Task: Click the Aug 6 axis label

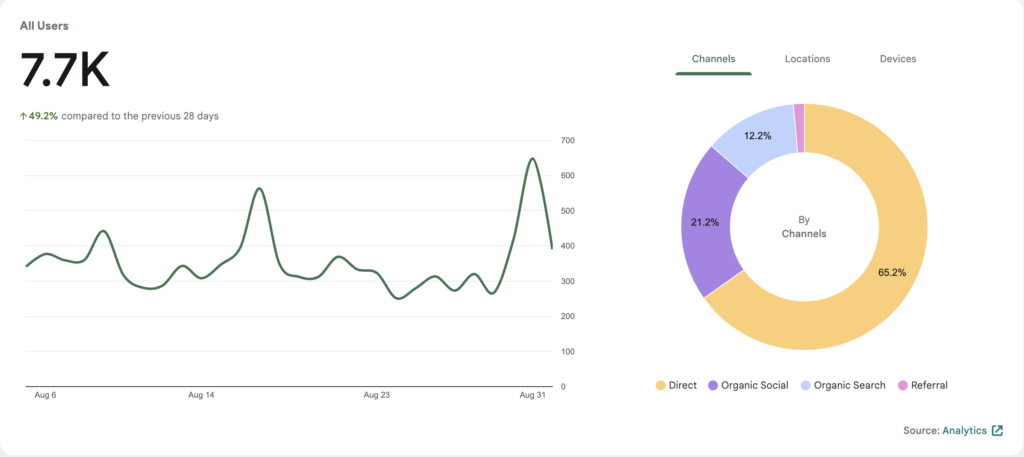Action: (x=45, y=395)
